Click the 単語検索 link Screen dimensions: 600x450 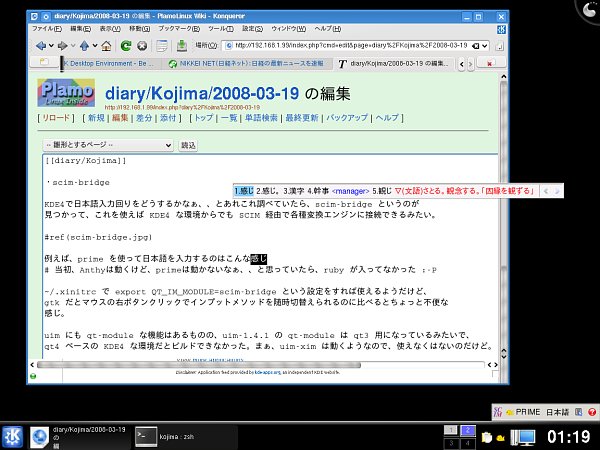pos(261,118)
